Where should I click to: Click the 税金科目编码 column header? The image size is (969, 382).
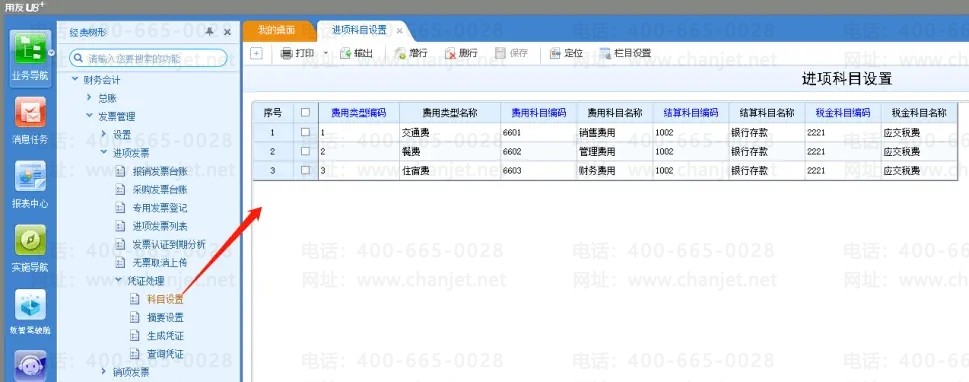pyautogui.click(x=843, y=112)
